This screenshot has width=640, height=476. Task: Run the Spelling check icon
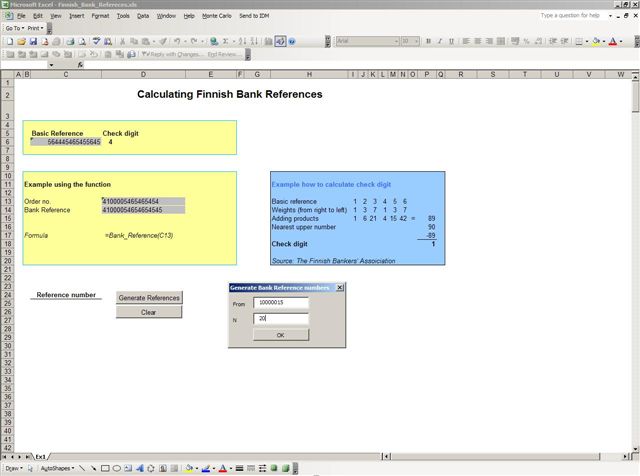pos(96,41)
